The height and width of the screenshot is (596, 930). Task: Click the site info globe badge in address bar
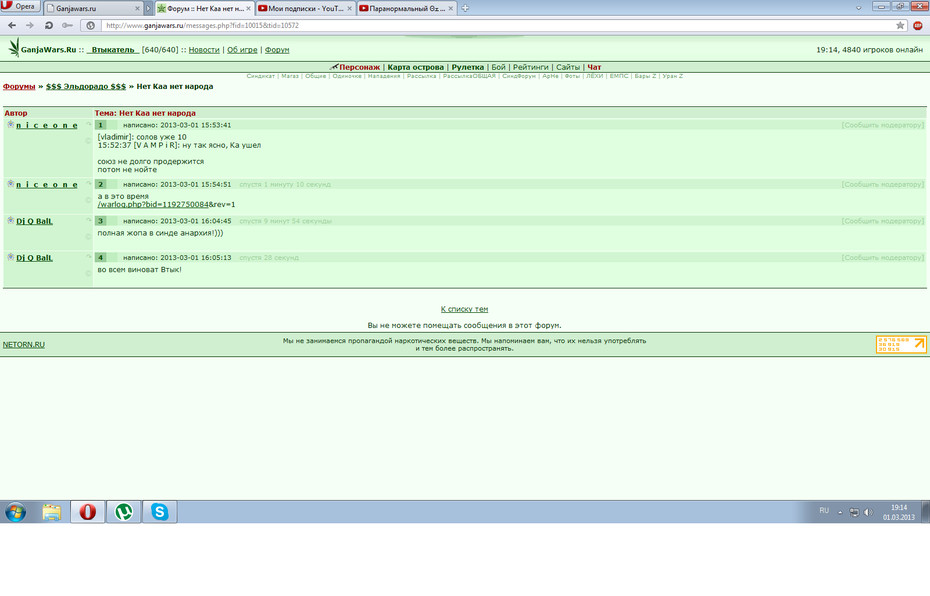tap(90, 26)
